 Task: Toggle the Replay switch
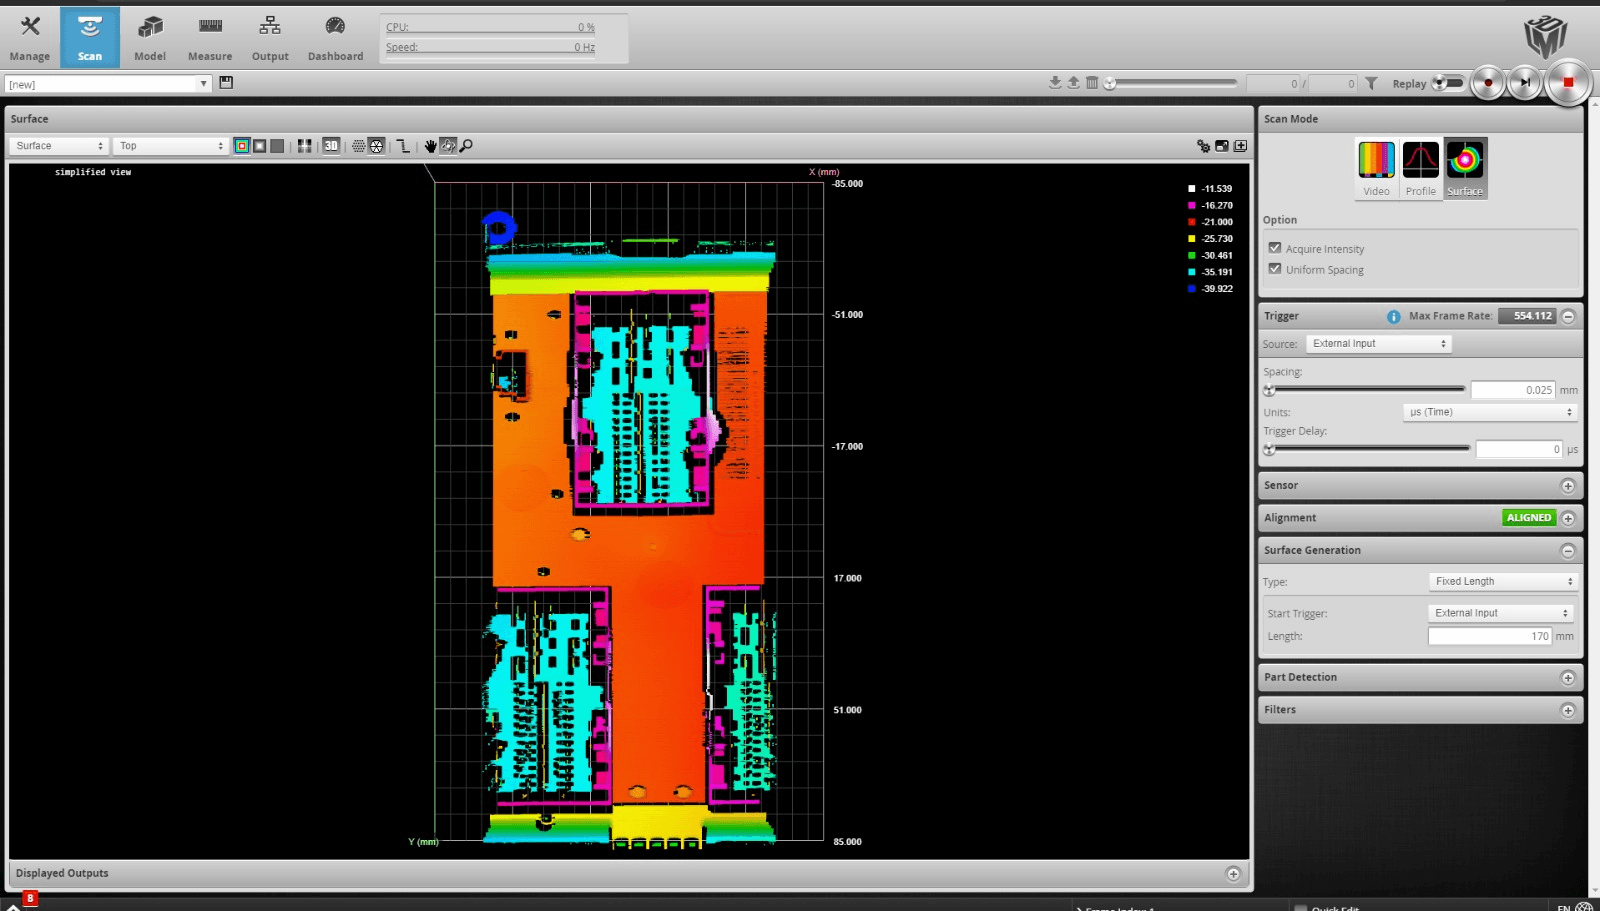coord(1447,83)
